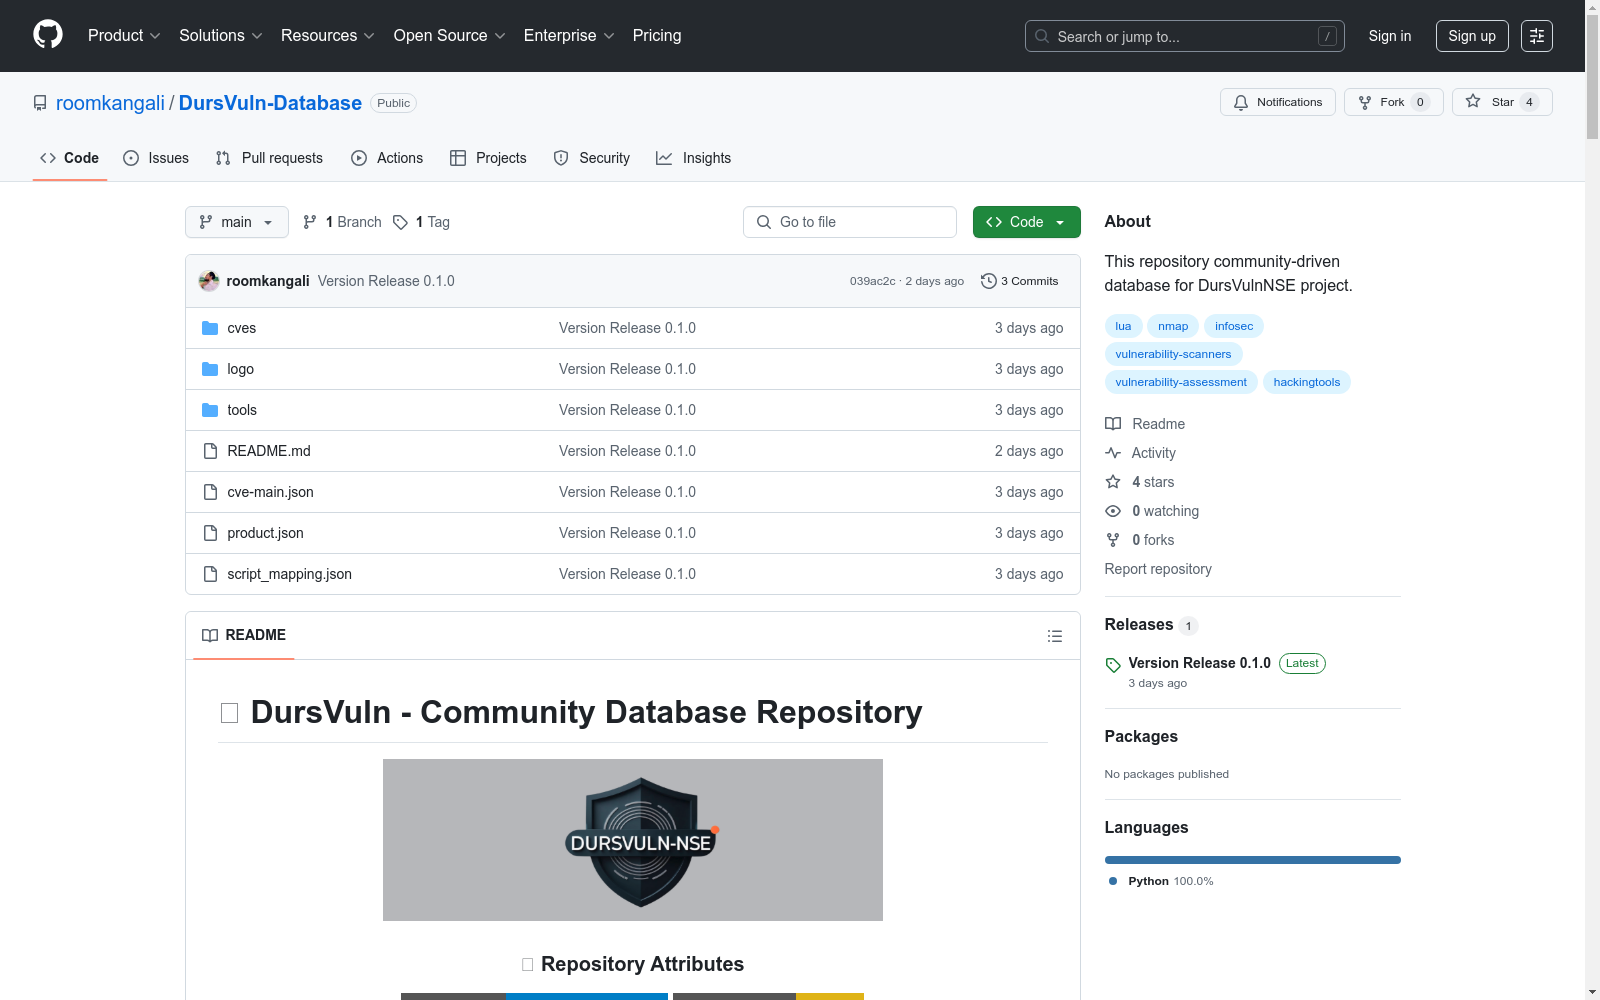Open the 3 Commits history link

(x=1020, y=281)
